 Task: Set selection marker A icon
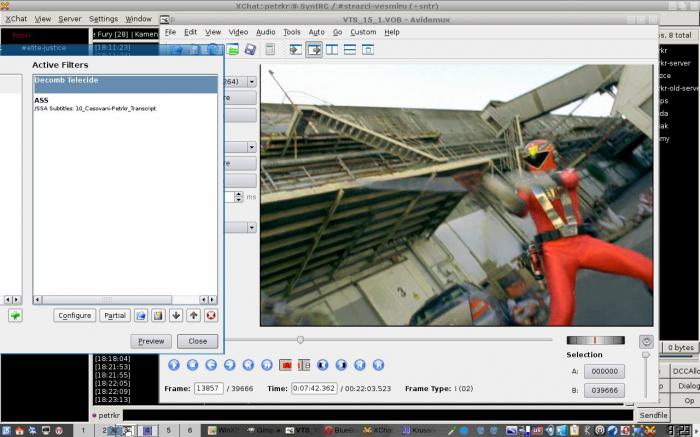(x=285, y=365)
